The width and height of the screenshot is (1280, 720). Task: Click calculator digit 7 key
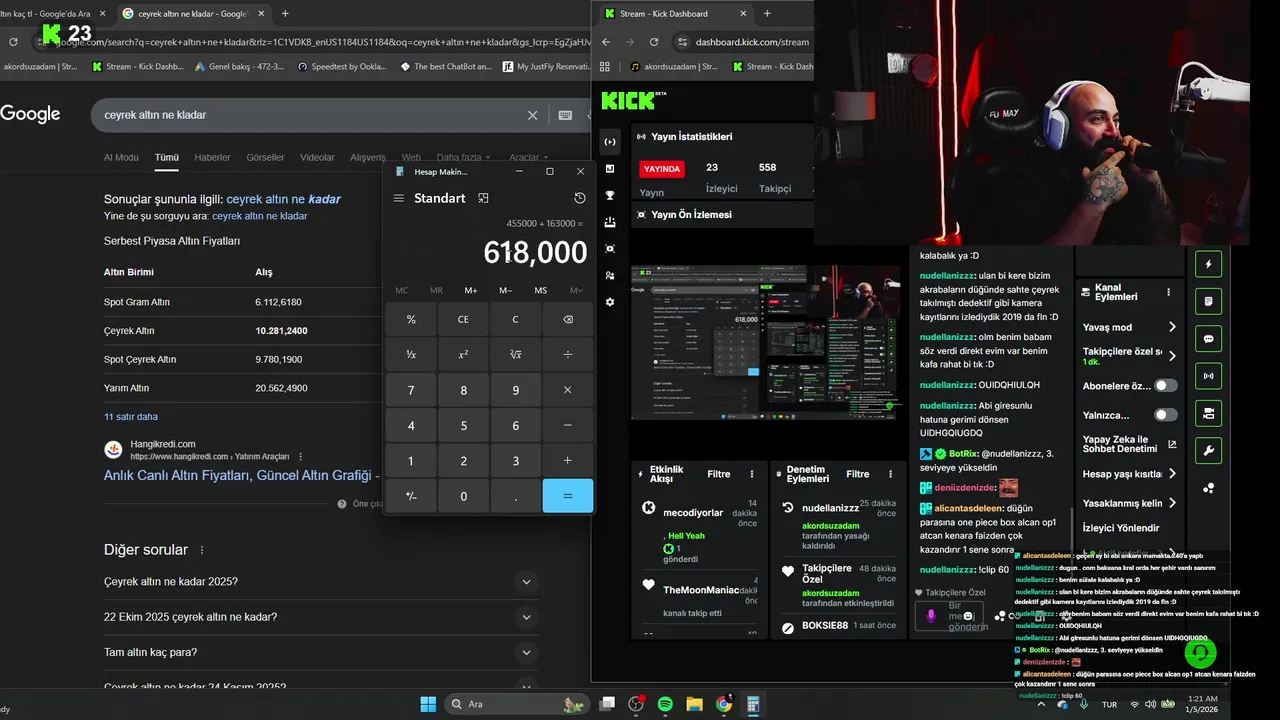(x=411, y=390)
